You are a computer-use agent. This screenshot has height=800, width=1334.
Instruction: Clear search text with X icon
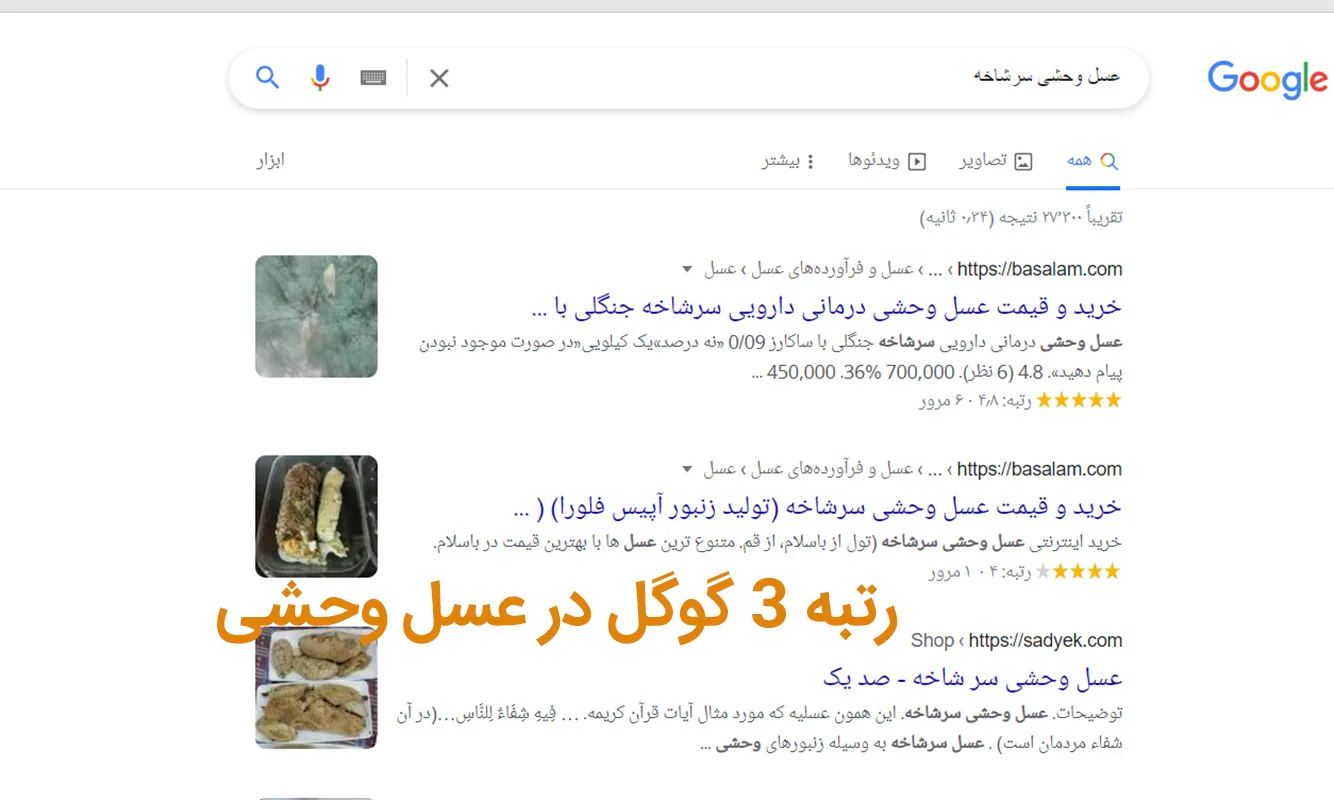(439, 78)
